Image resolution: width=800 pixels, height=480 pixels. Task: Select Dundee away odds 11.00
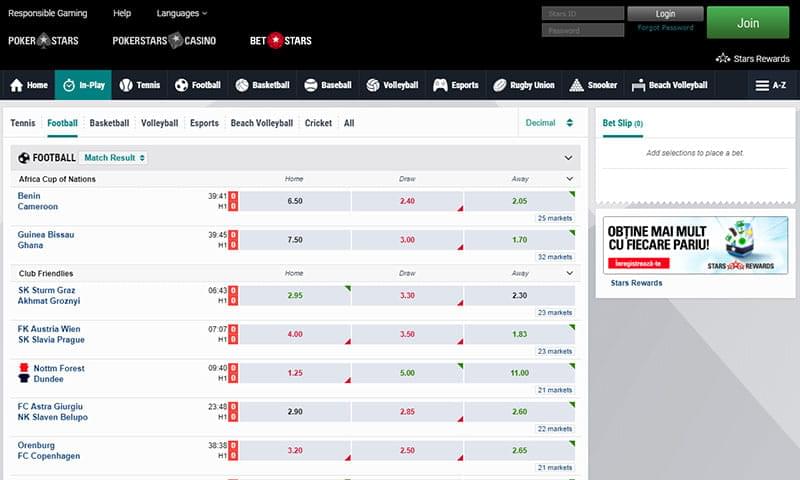coord(519,373)
